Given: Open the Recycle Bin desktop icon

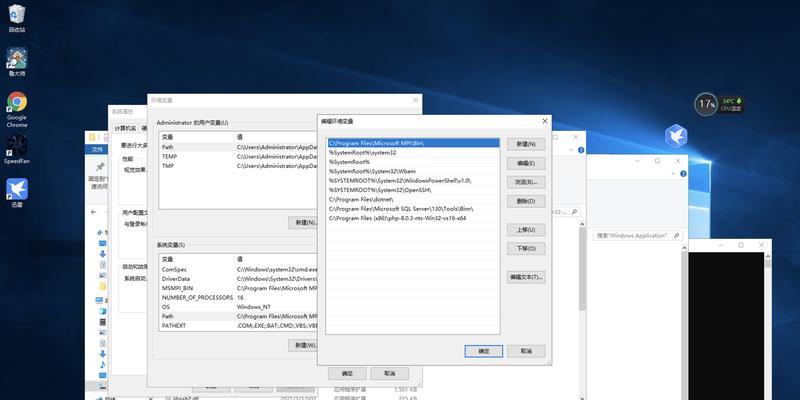Looking at the screenshot, I should point(17,18).
